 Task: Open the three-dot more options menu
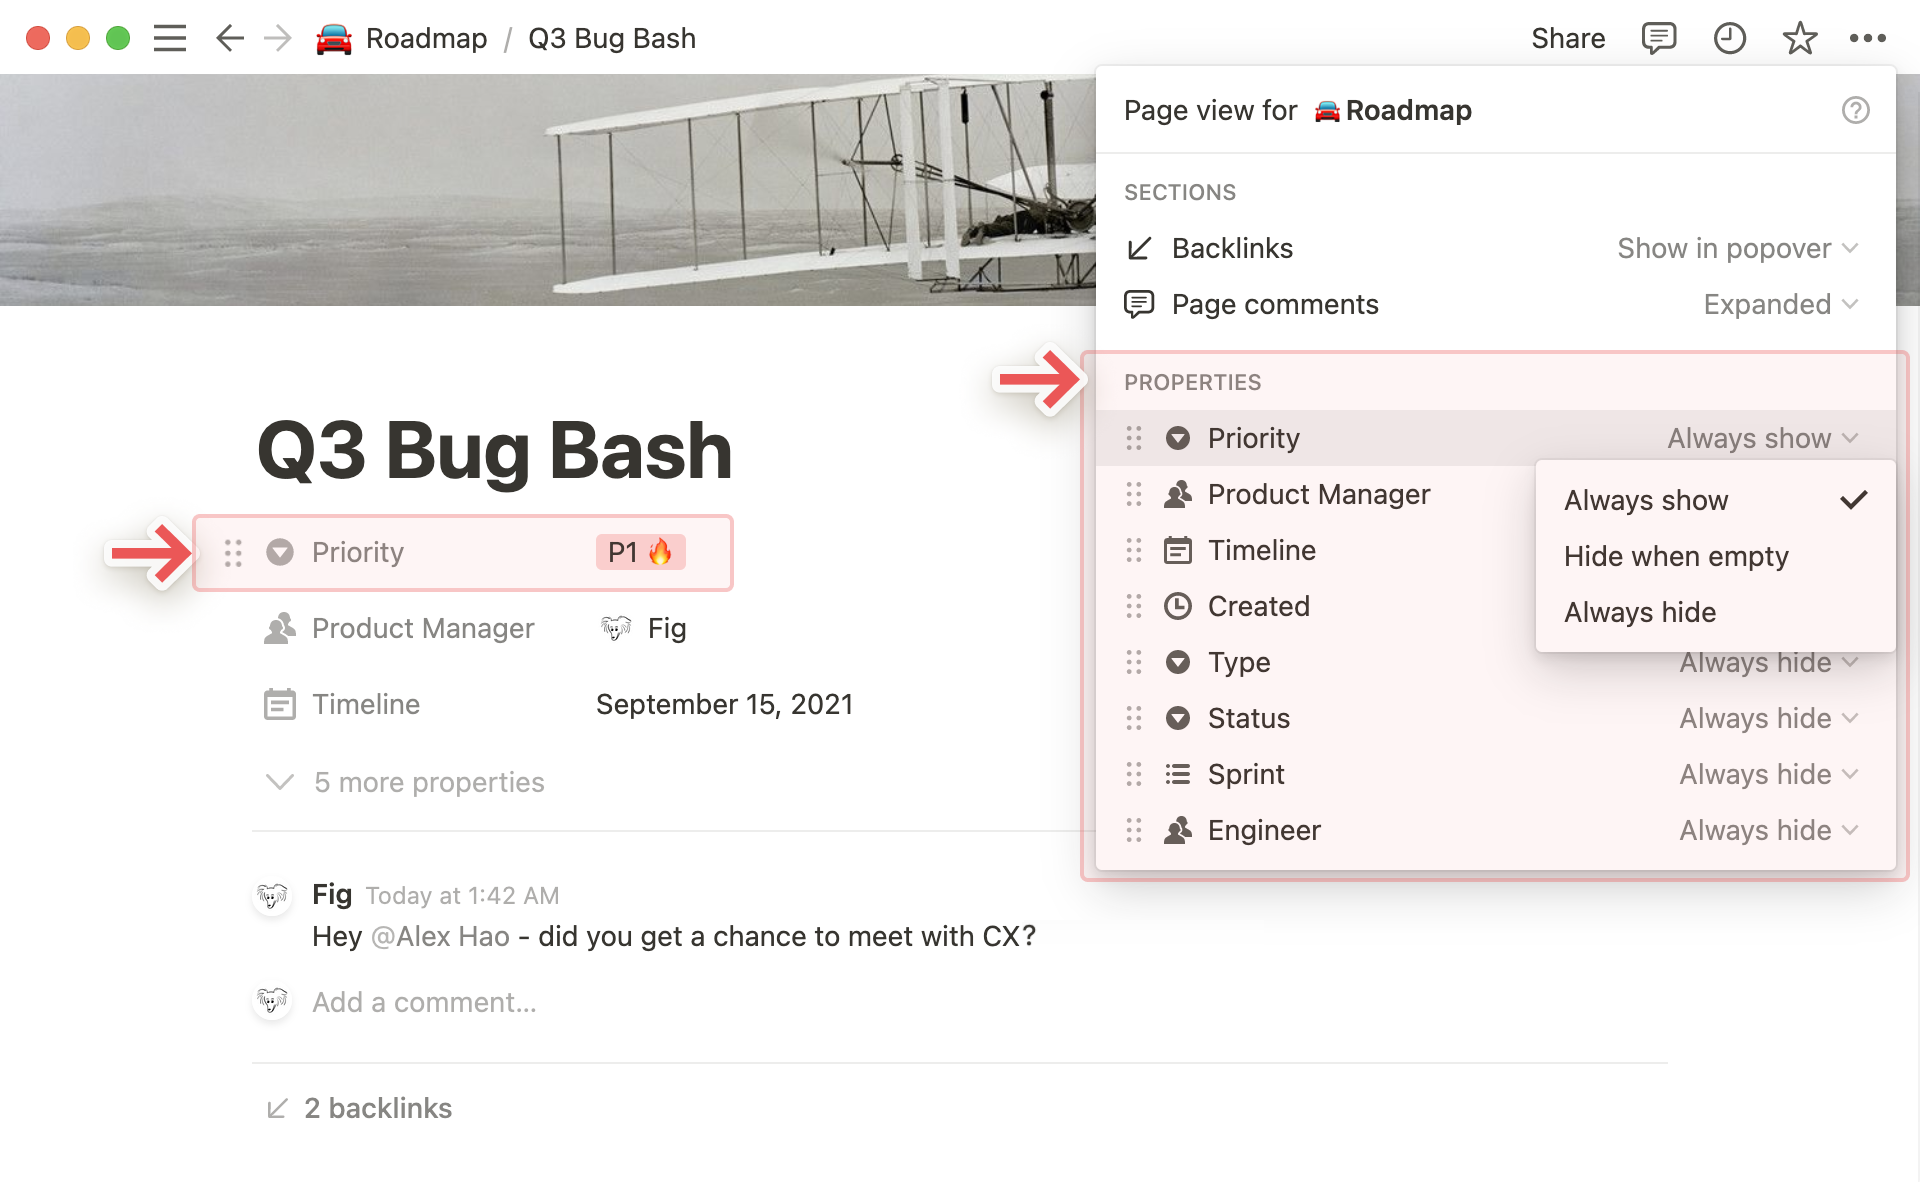point(1867,39)
